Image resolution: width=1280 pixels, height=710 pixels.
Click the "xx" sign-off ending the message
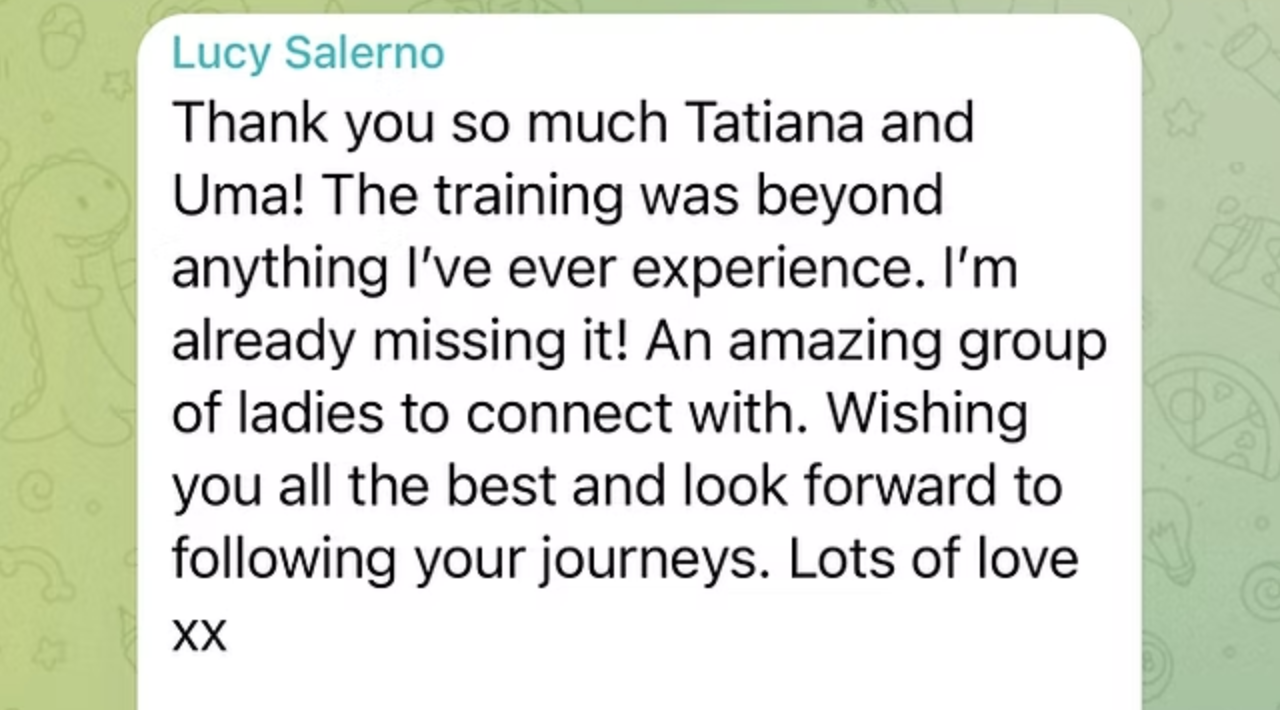point(199,633)
